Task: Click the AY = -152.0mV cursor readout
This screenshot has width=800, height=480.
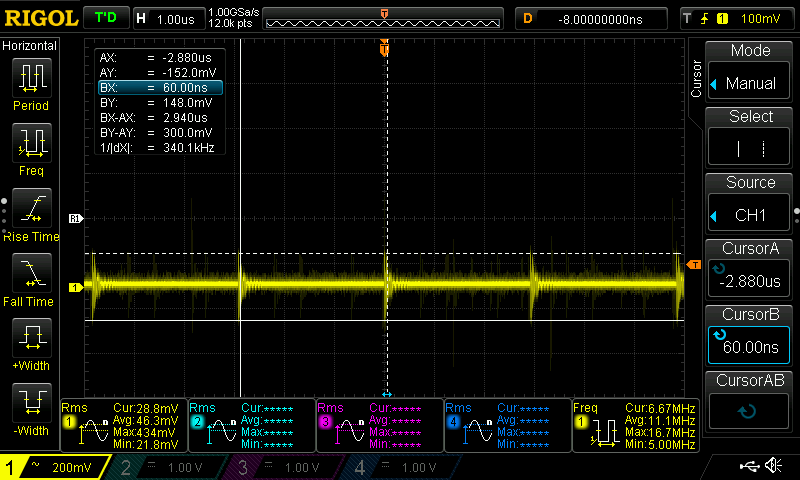Action: click(x=160, y=72)
